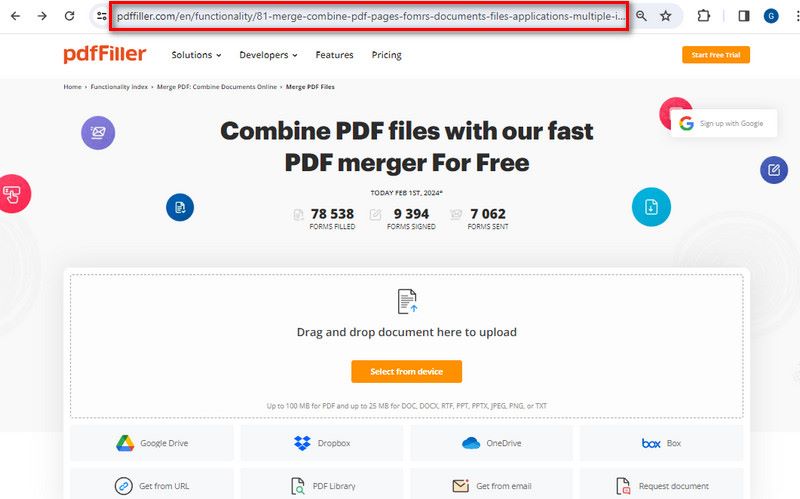Expand the Solutions dropdown menu
This screenshot has height=499, width=800.
coord(196,55)
